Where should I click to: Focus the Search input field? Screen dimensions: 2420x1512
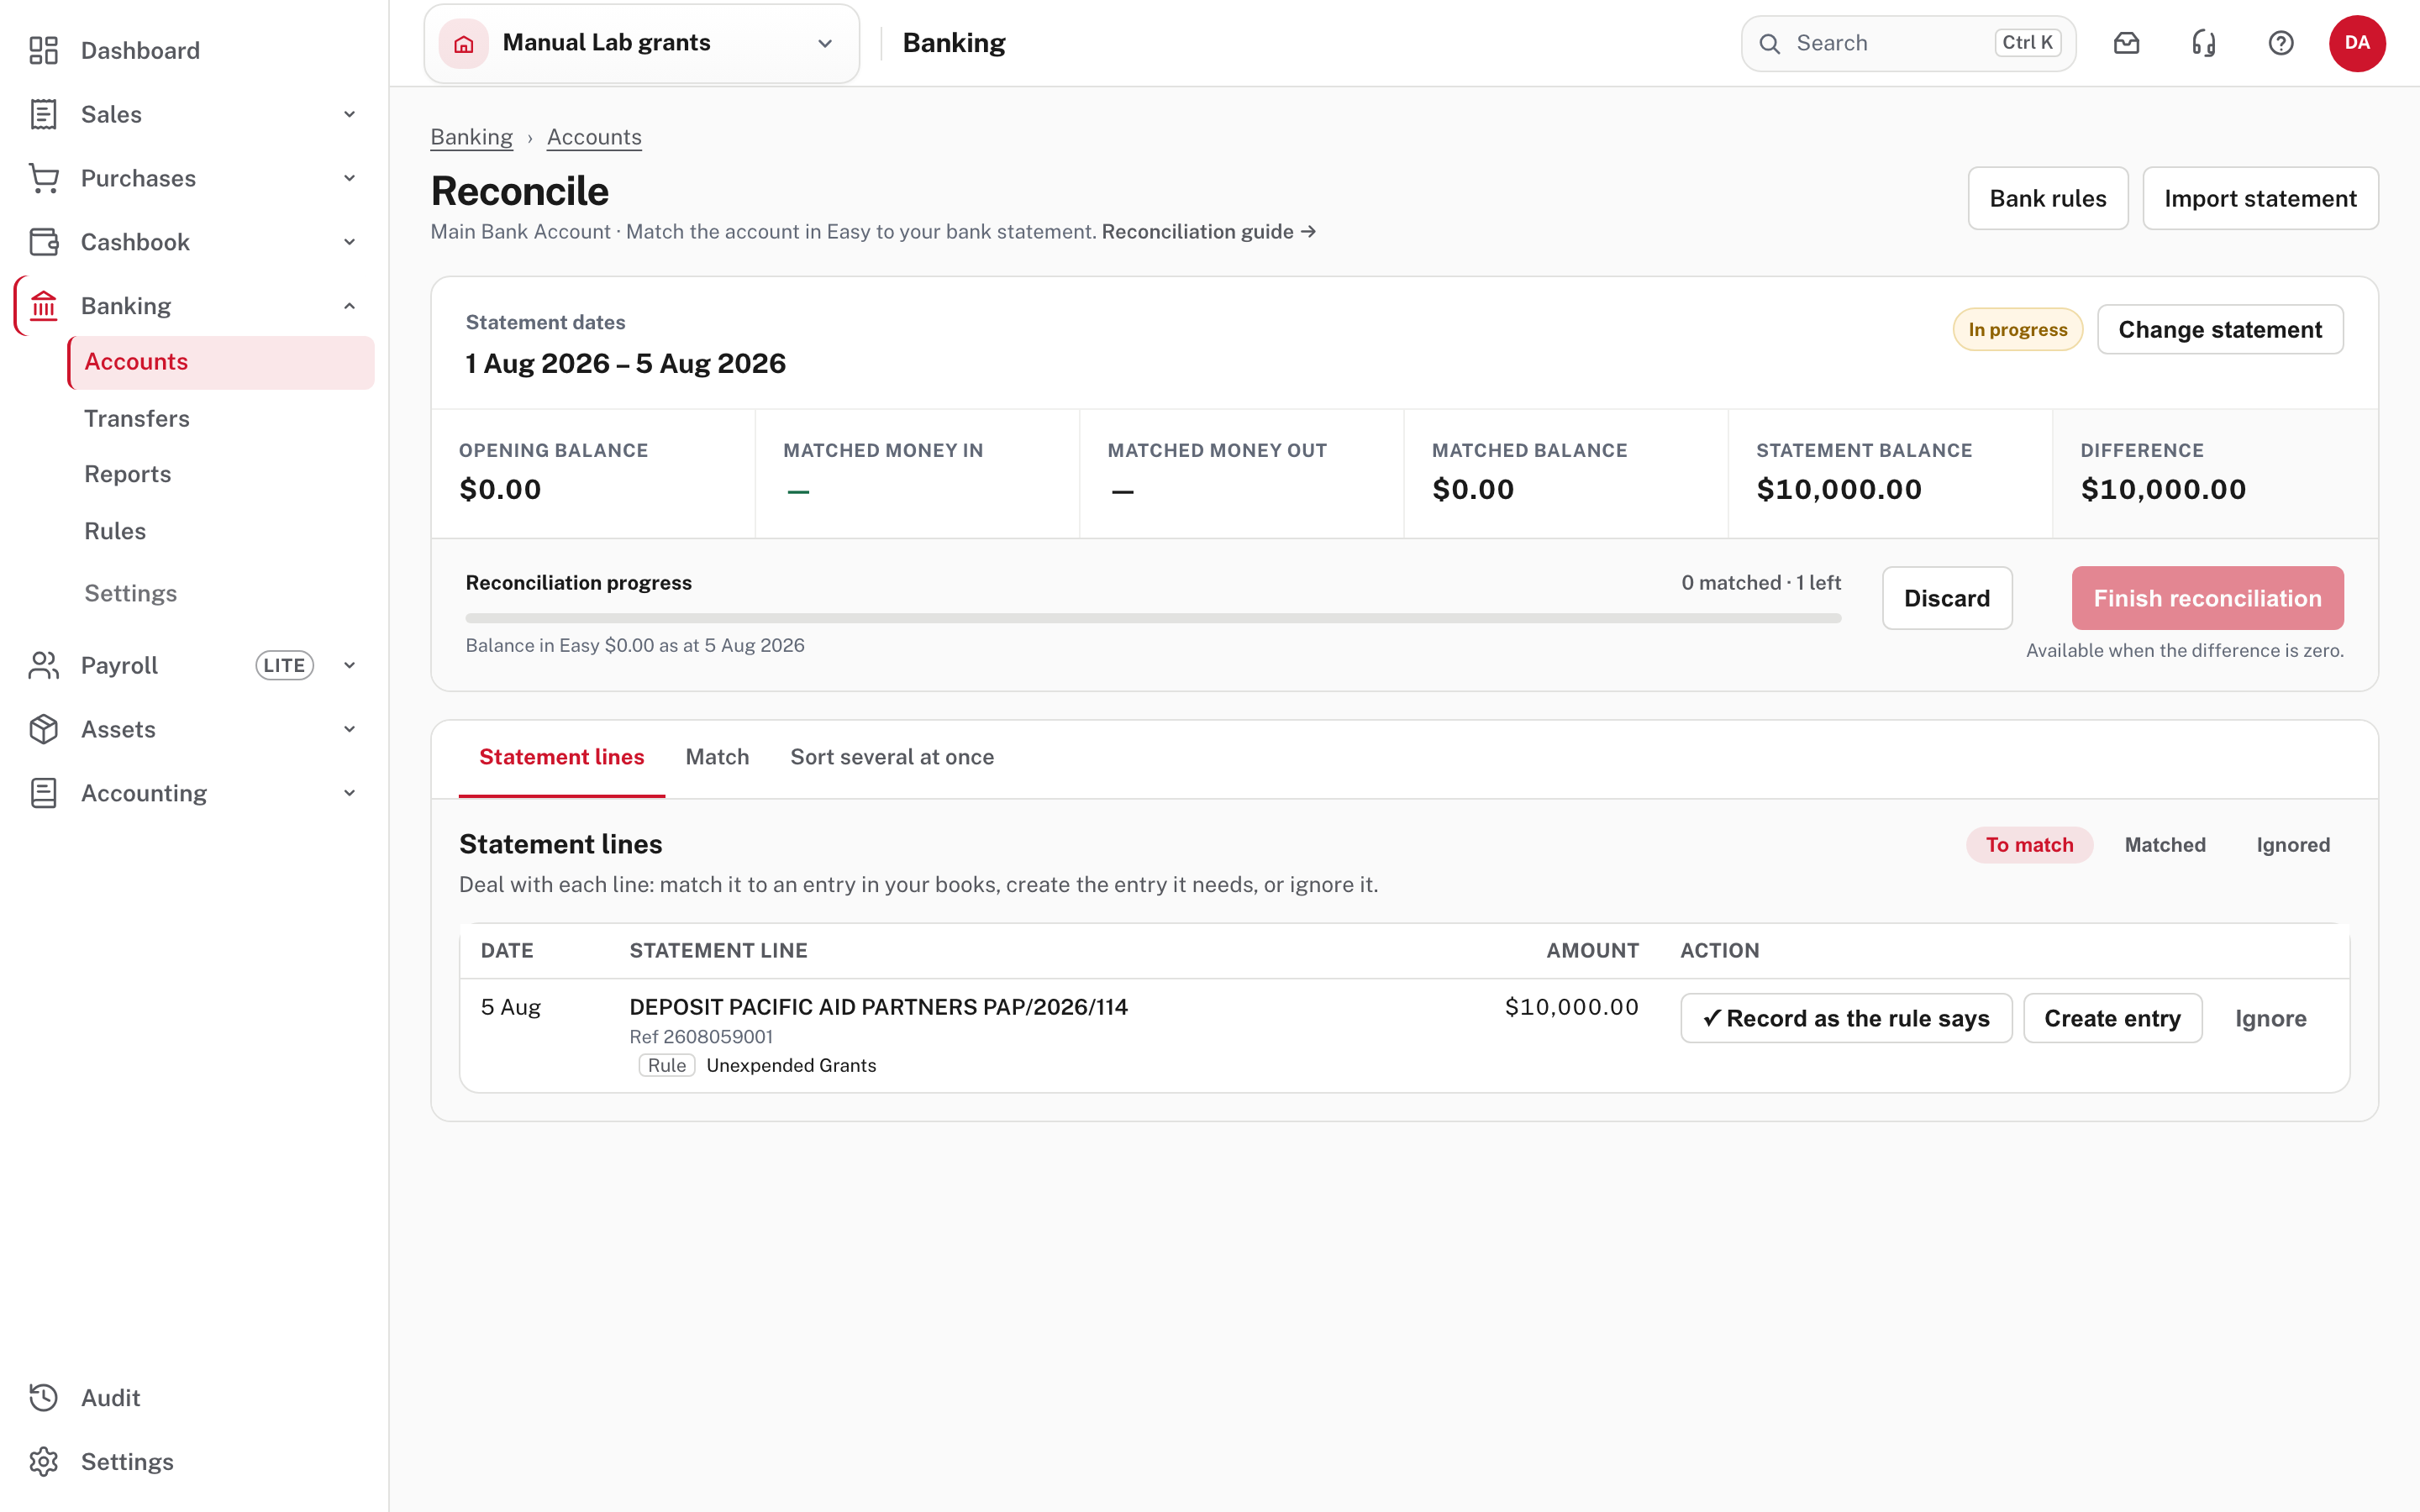tap(1908, 43)
